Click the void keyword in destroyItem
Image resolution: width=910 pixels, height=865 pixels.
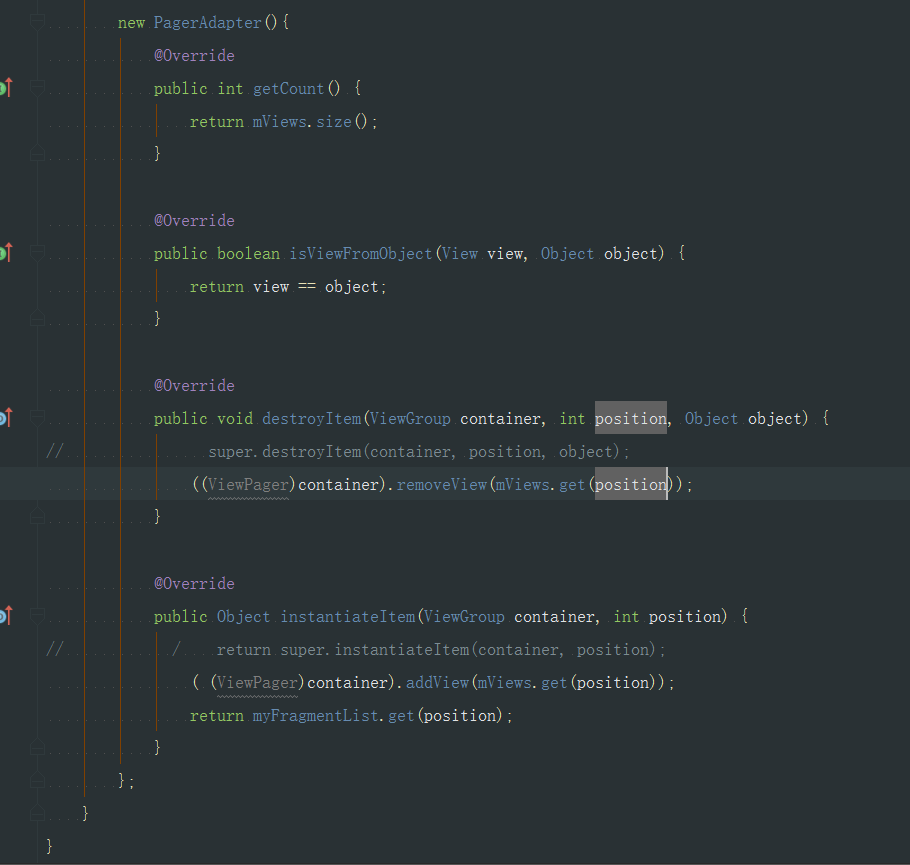tap(234, 418)
